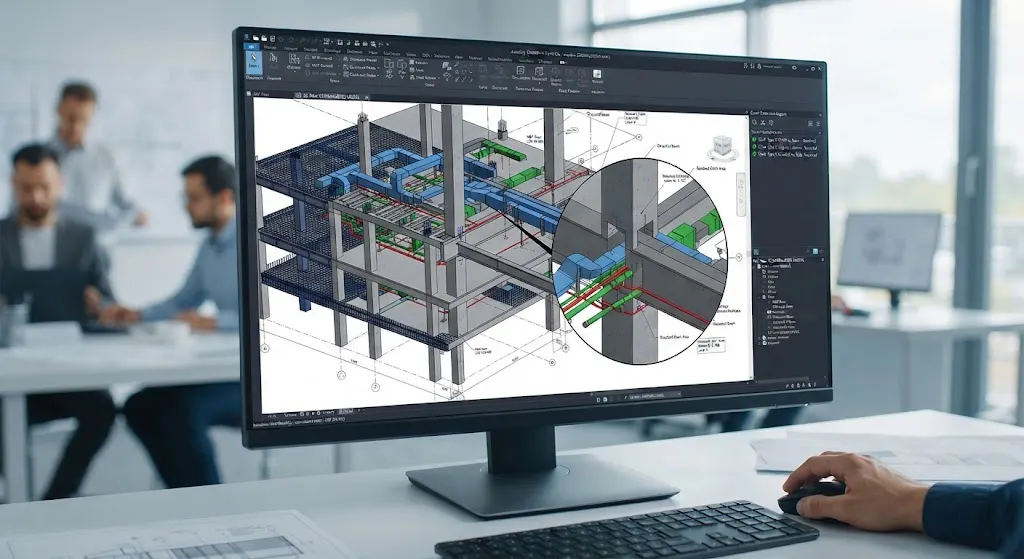1024x559 pixels.
Task: Open the settings gear icon in title bar
Action: [794, 67]
